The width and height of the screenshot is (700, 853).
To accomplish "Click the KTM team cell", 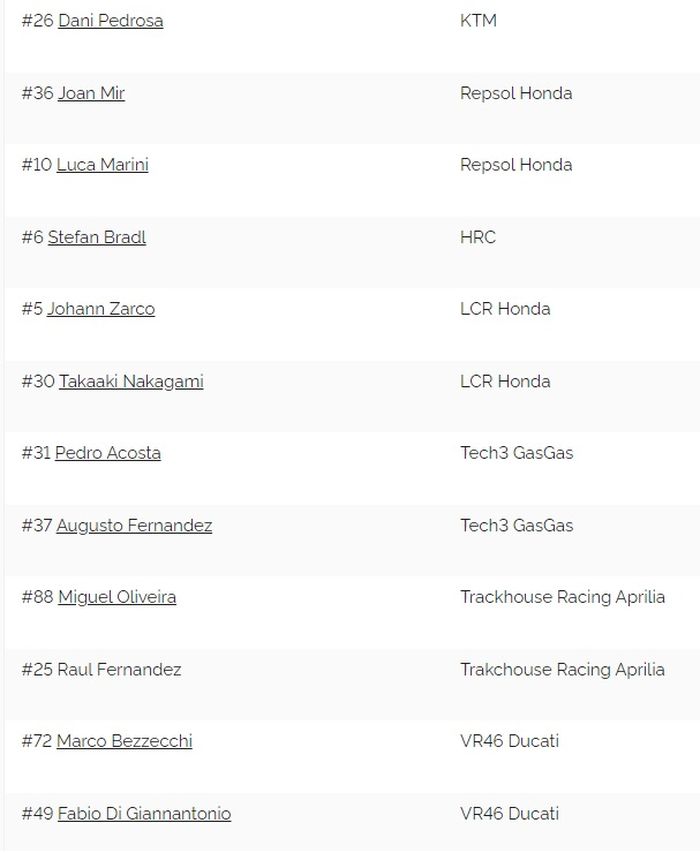I will point(478,21).
